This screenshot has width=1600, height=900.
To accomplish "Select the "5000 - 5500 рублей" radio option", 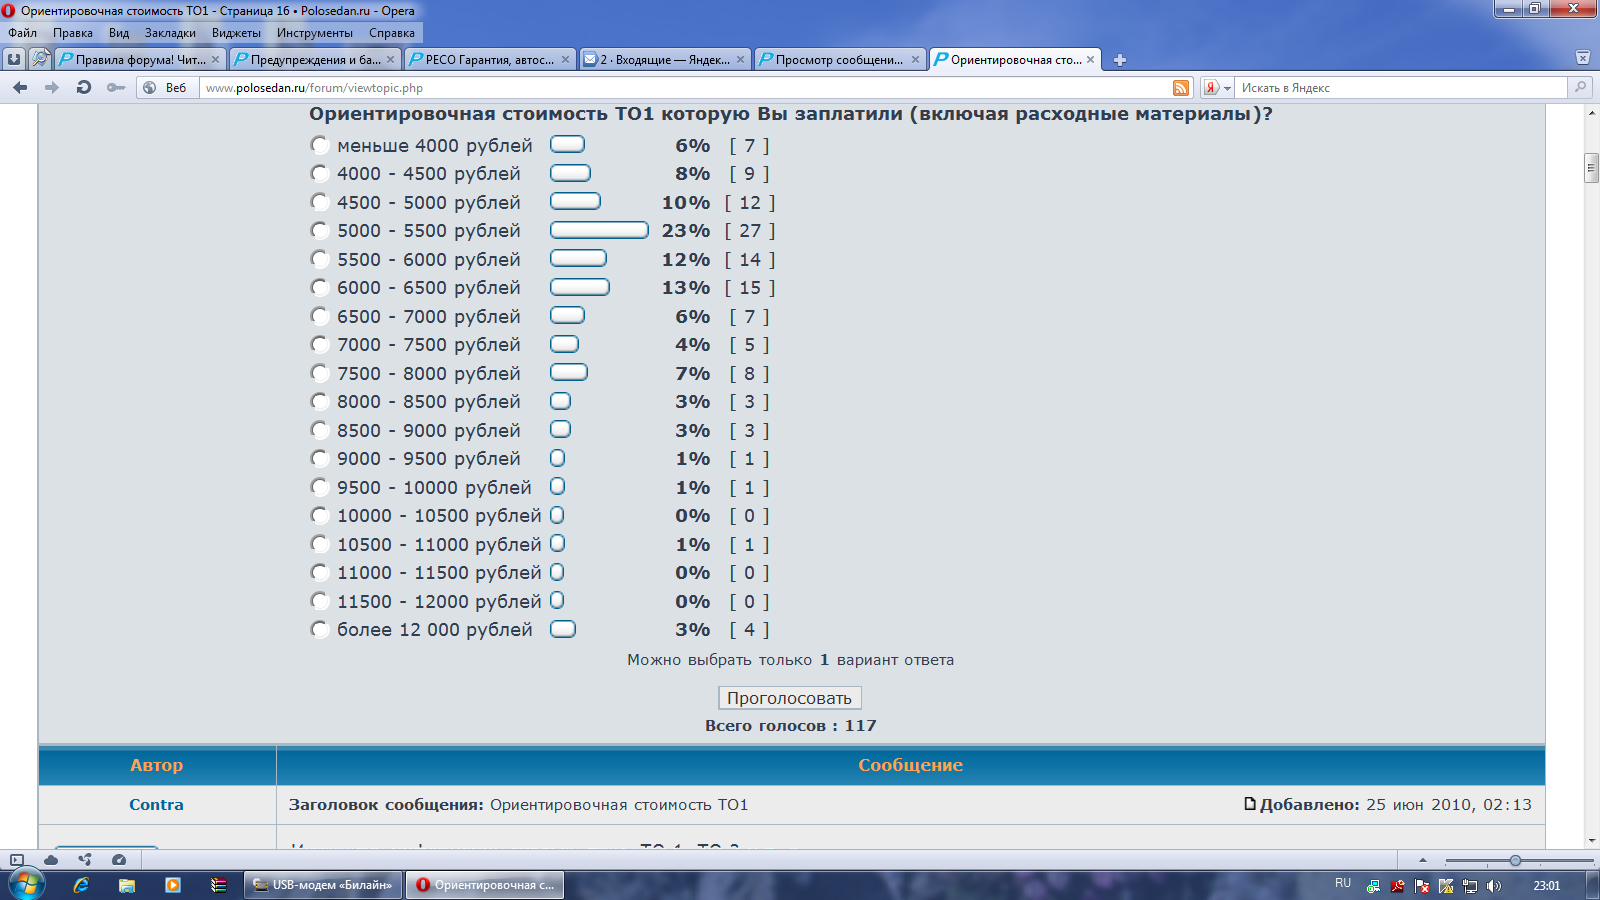I will click(320, 231).
